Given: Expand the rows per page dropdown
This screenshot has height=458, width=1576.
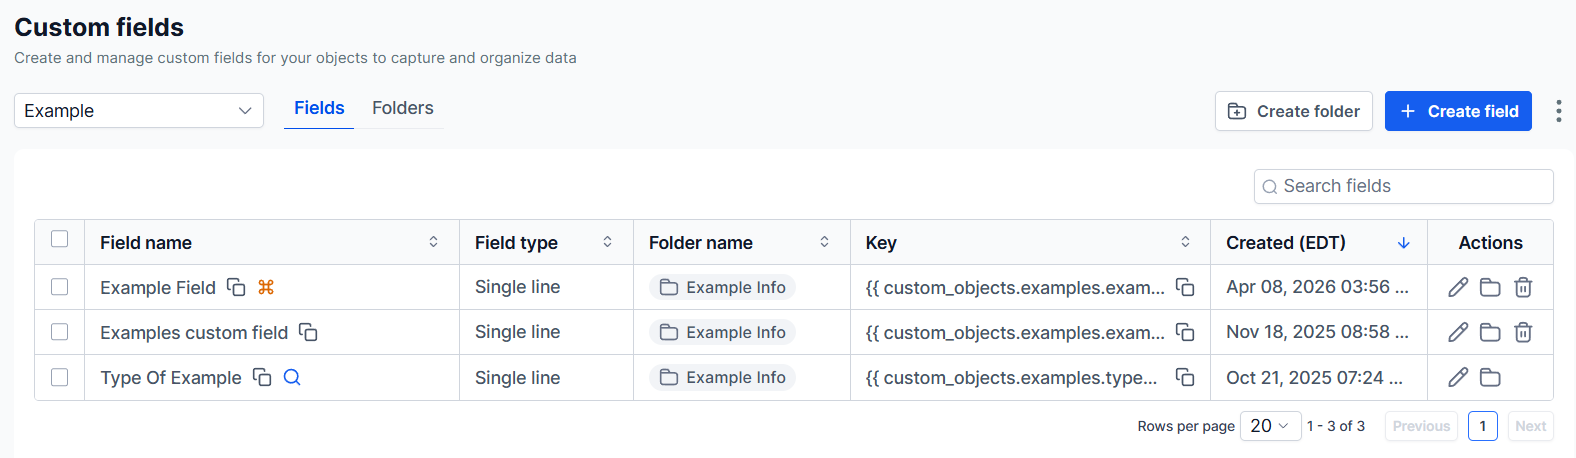Looking at the screenshot, I should (1270, 426).
